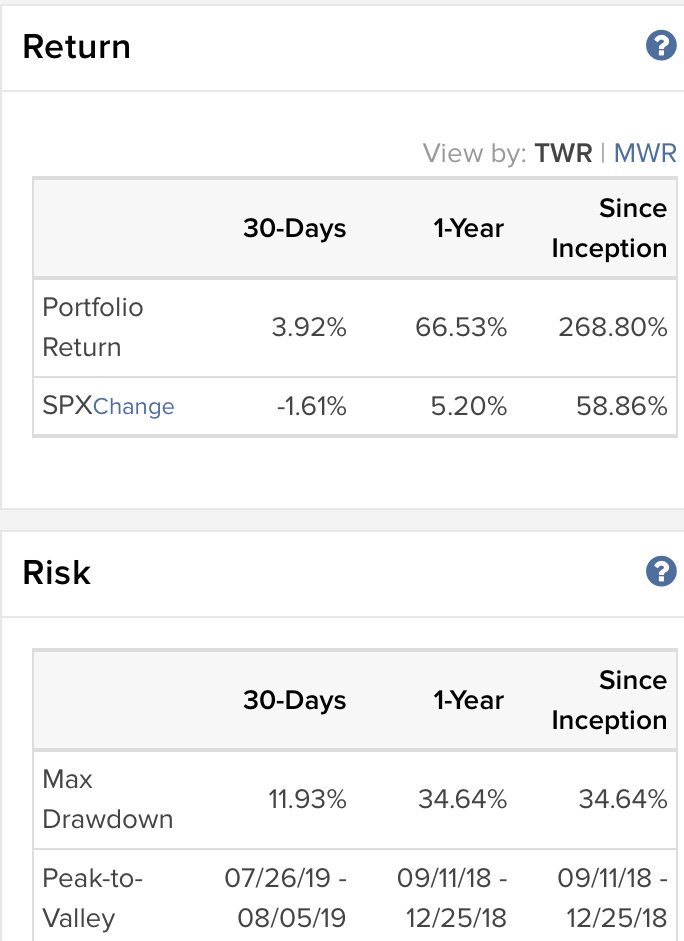Select the Risk section heading
684x941 pixels.
56,573
